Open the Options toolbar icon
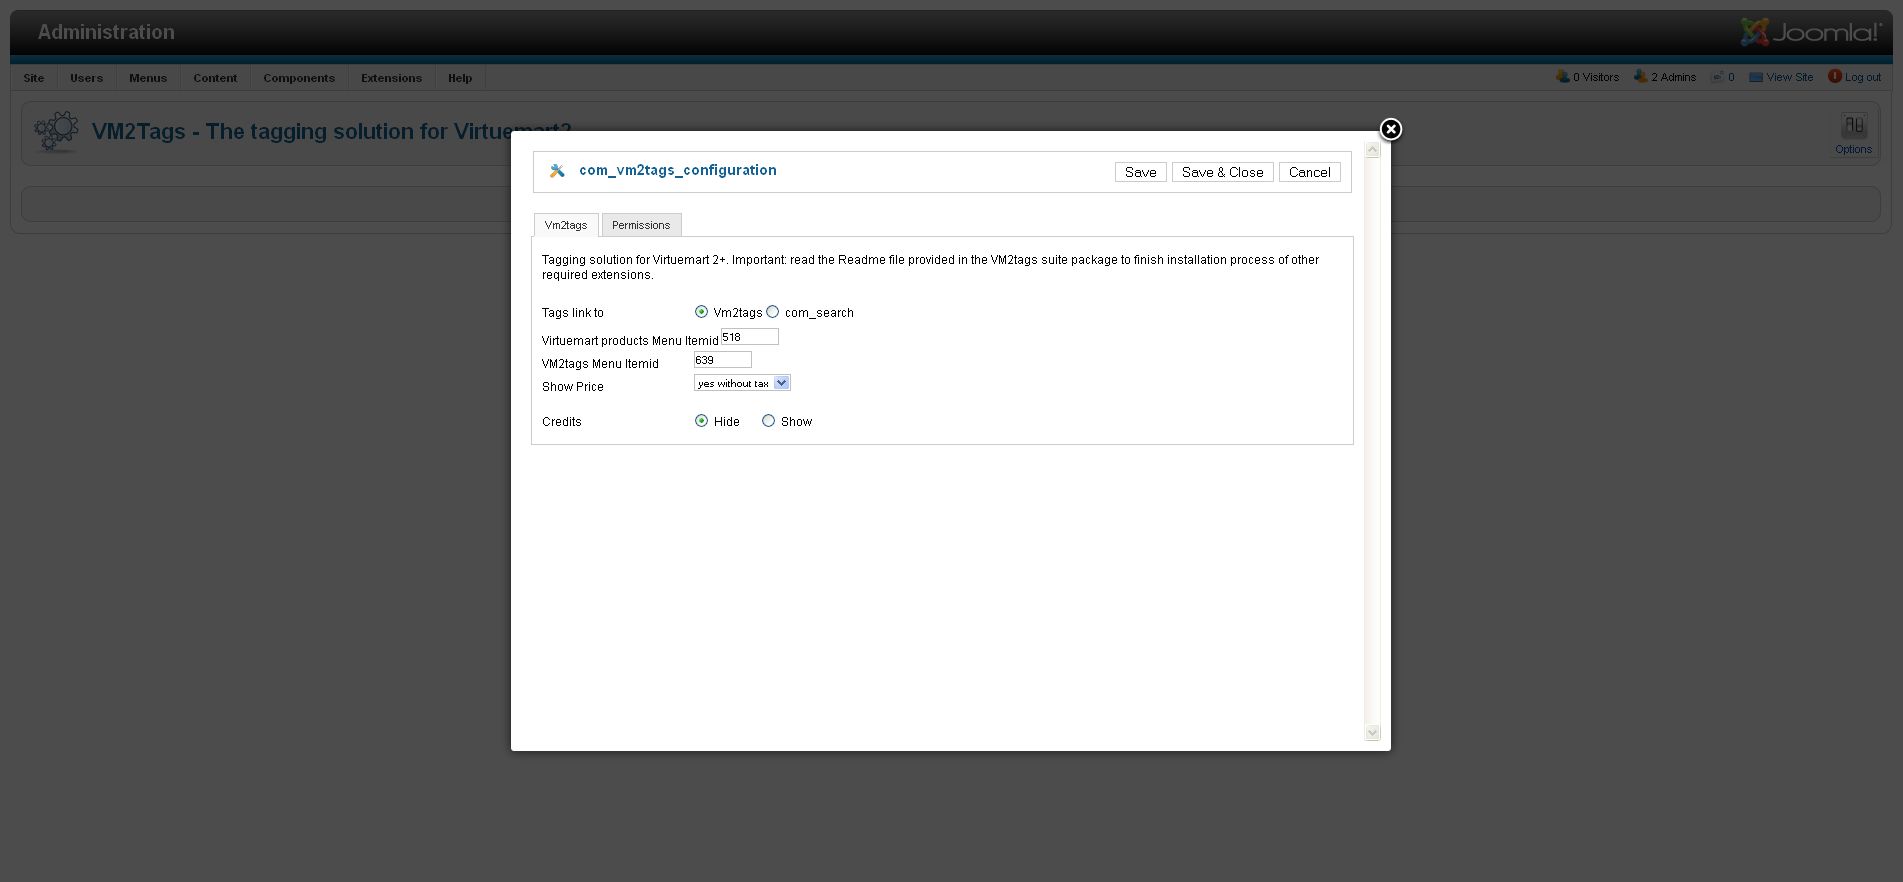 (x=1853, y=133)
